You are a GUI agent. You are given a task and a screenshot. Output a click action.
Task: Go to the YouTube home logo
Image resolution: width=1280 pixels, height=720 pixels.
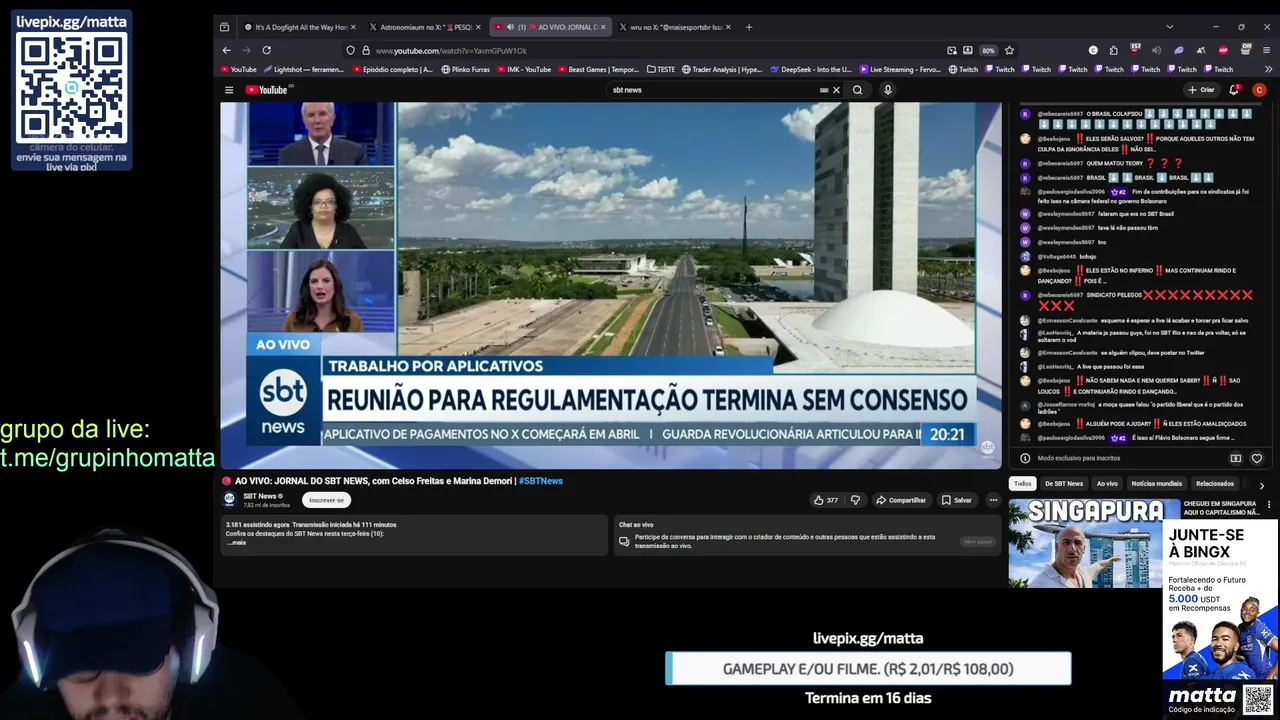(267, 90)
